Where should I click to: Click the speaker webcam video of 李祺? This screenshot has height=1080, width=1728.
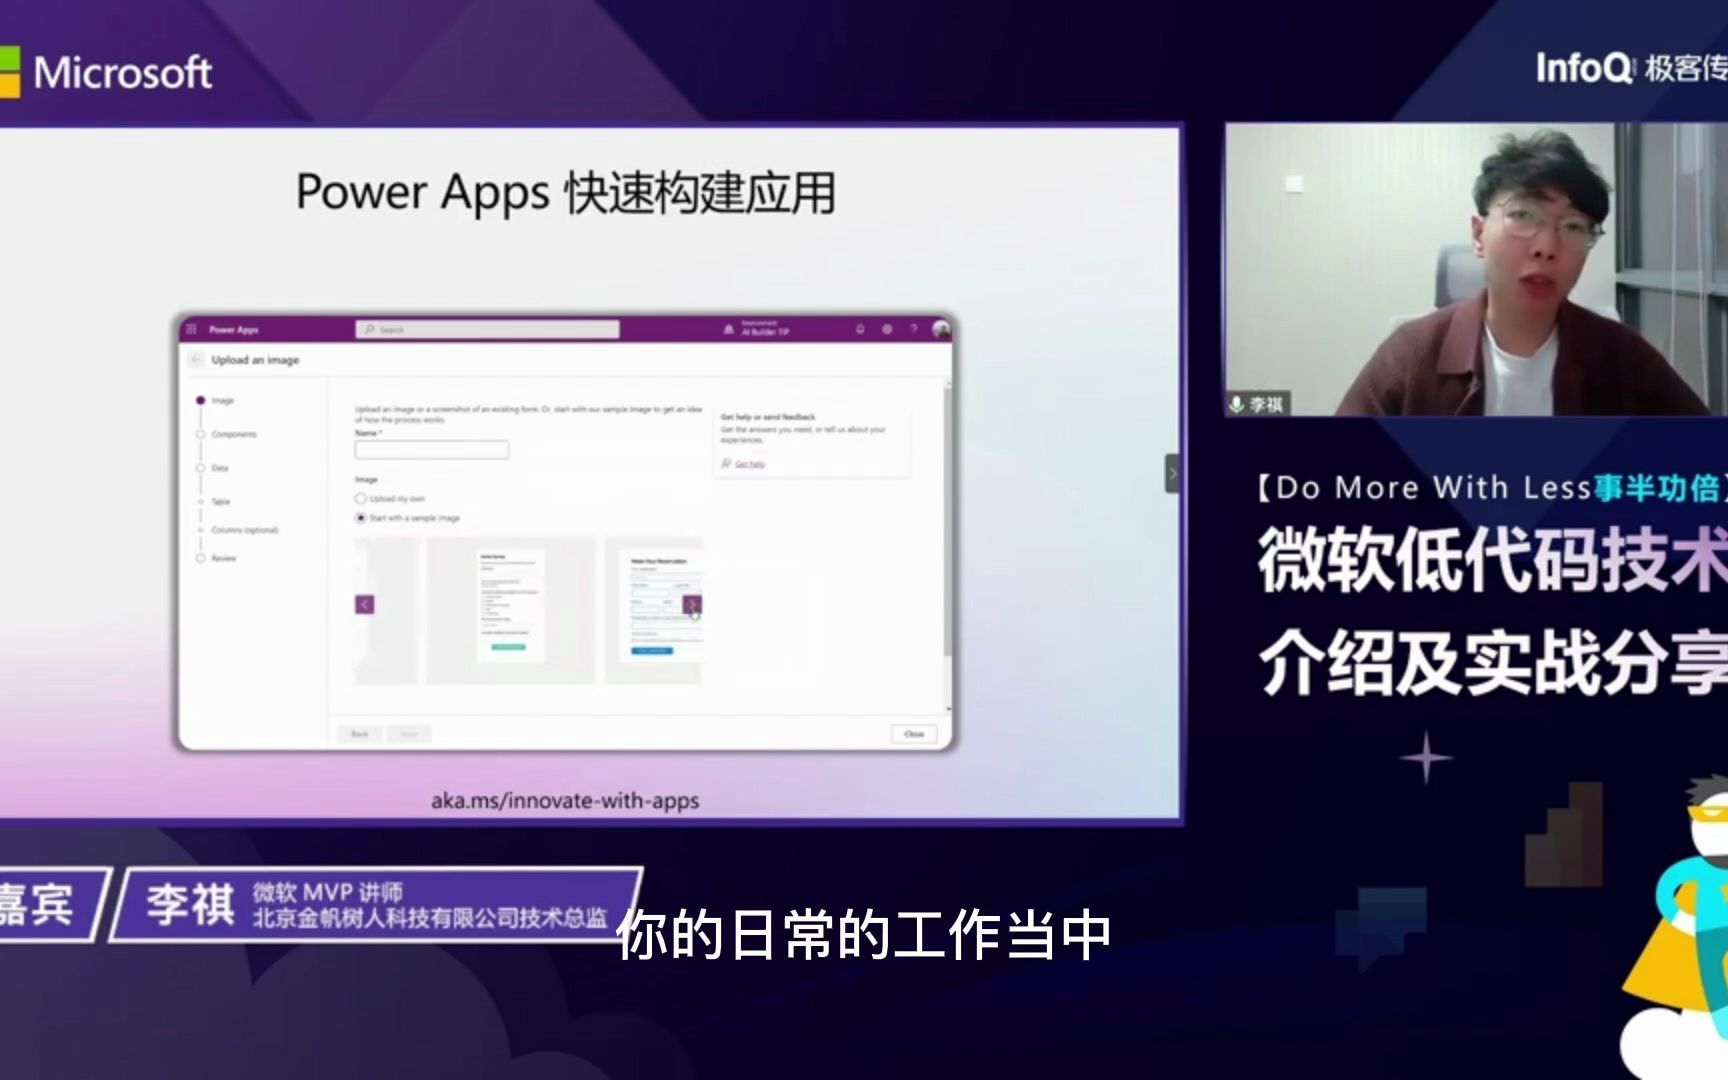(1476, 269)
